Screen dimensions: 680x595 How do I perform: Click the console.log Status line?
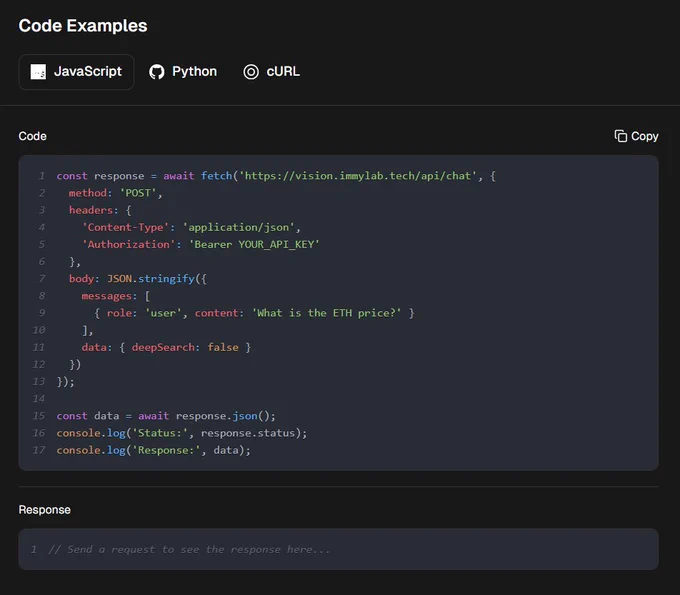coord(182,433)
